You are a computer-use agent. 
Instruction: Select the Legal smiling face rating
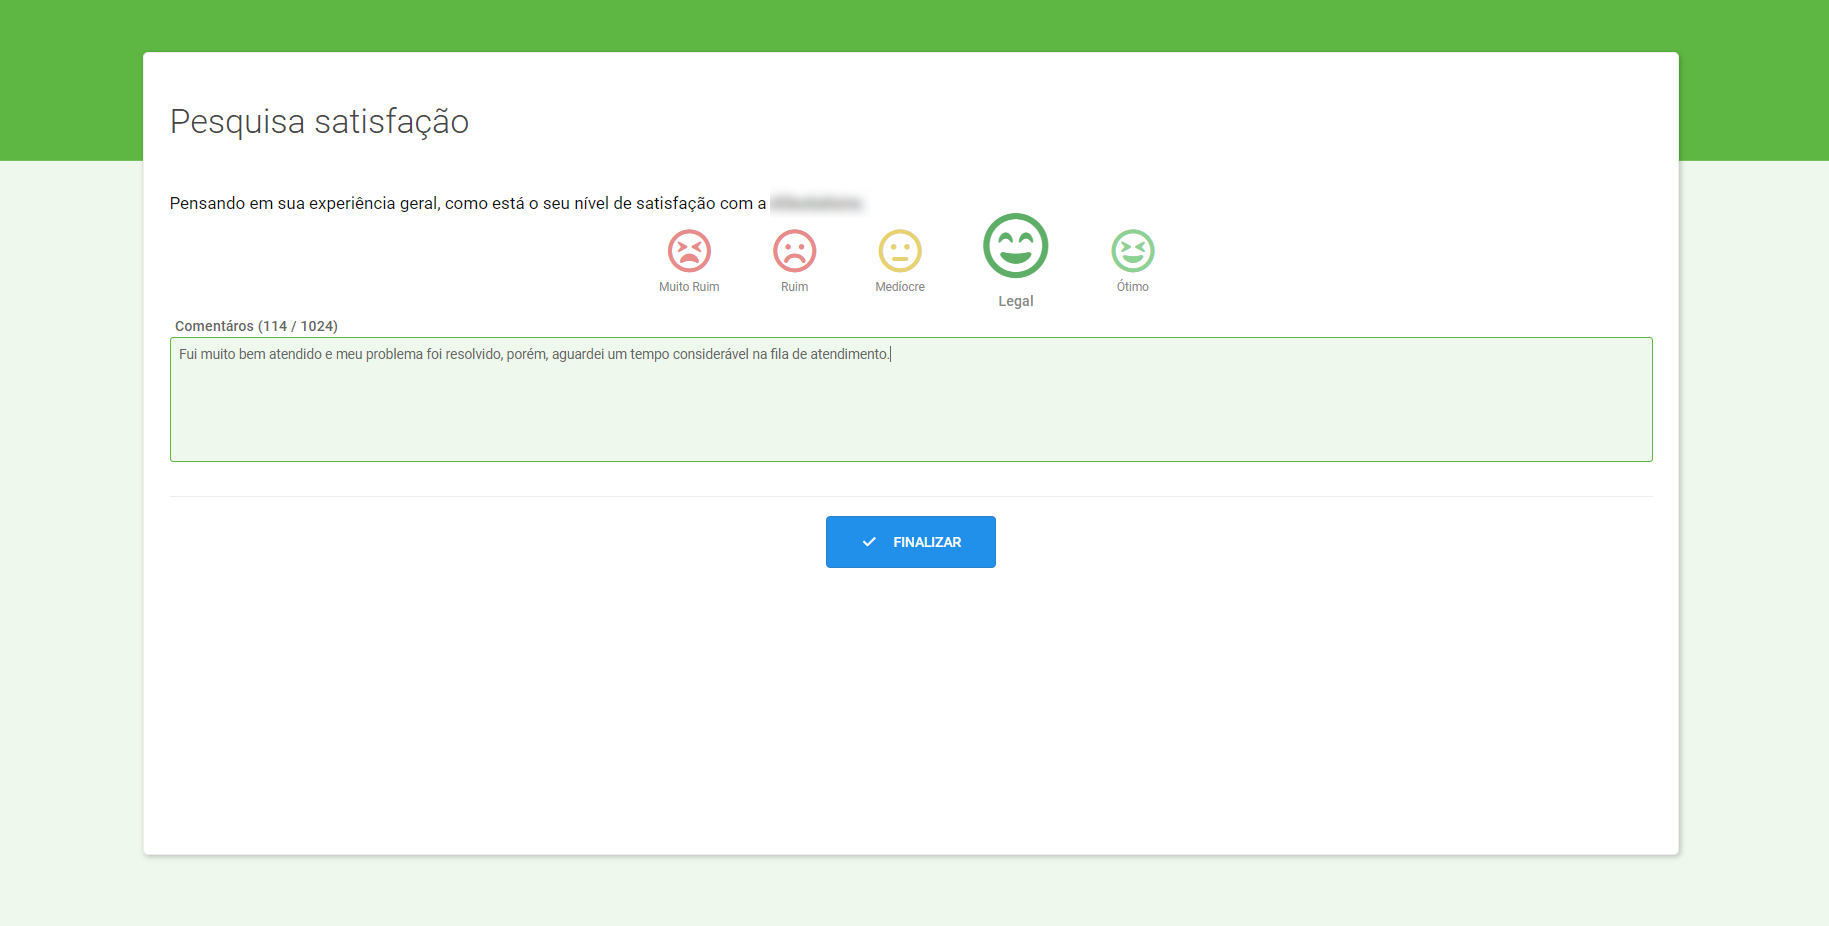[x=1016, y=246]
